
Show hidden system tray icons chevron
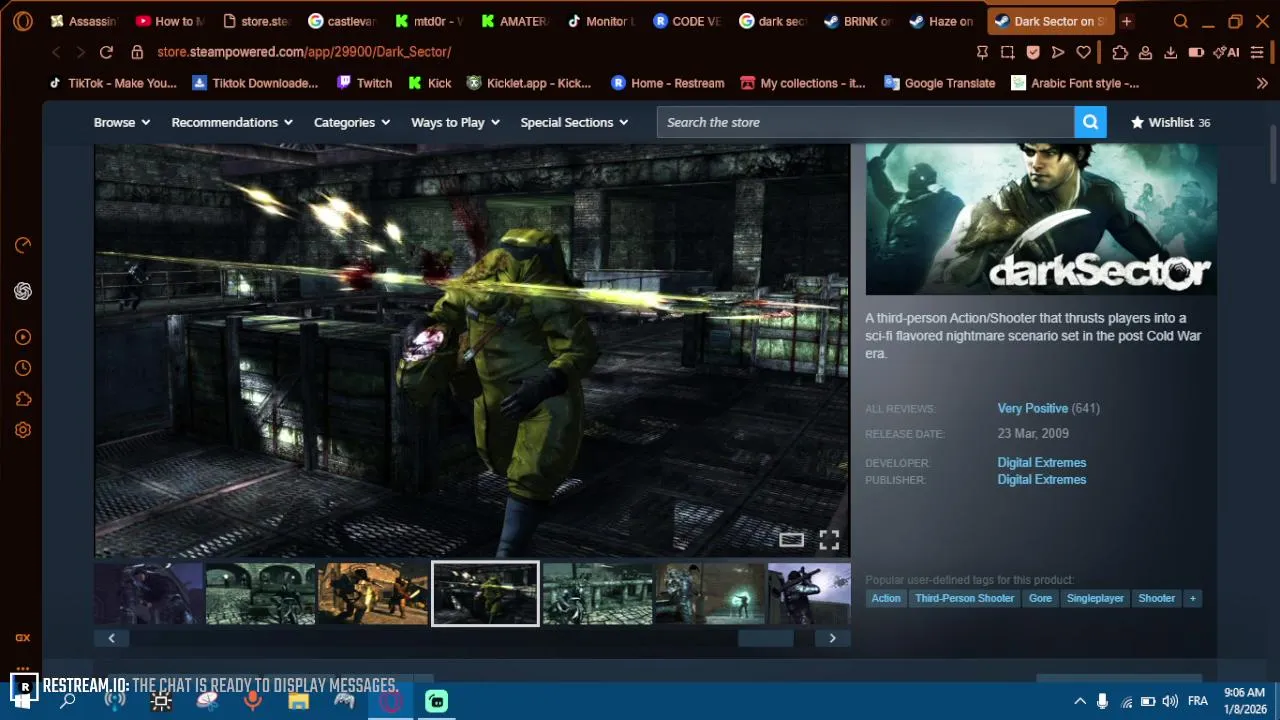[1080, 701]
